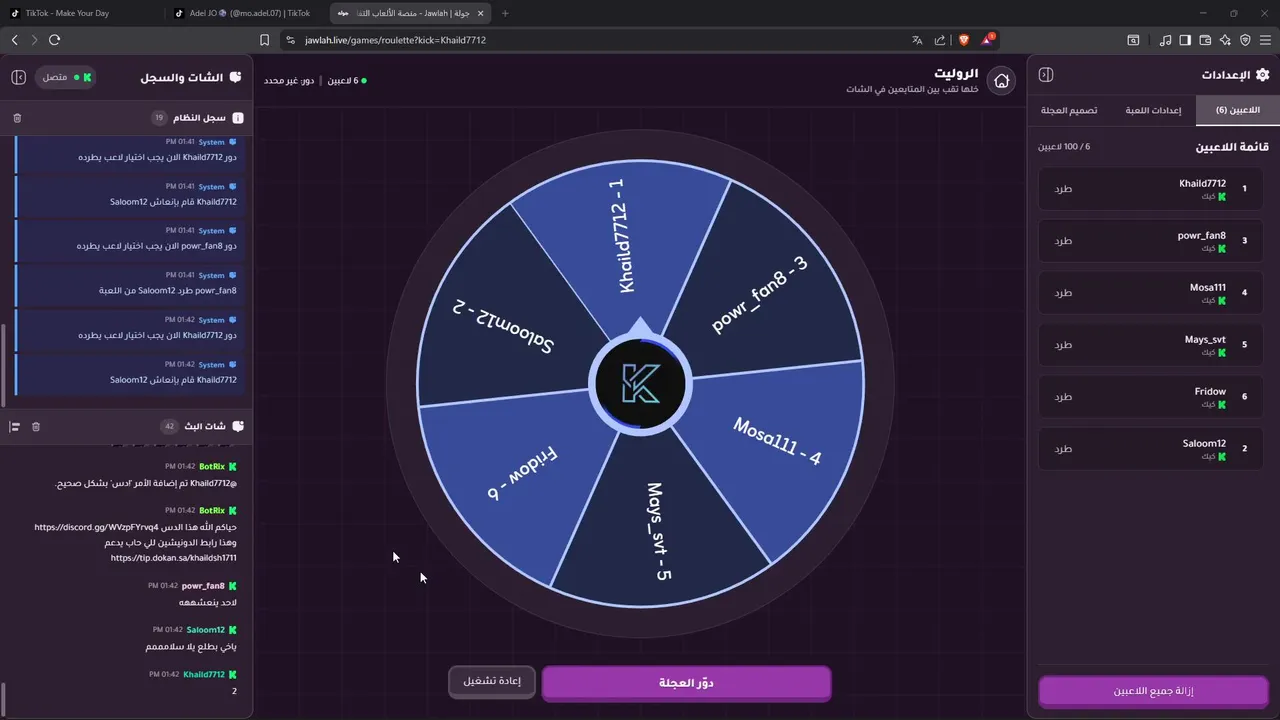Image resolution: width=1280 pixels, height=720 pixels.
Task: Click the إعادة تشغيل restart button
Action: [492, 682]
